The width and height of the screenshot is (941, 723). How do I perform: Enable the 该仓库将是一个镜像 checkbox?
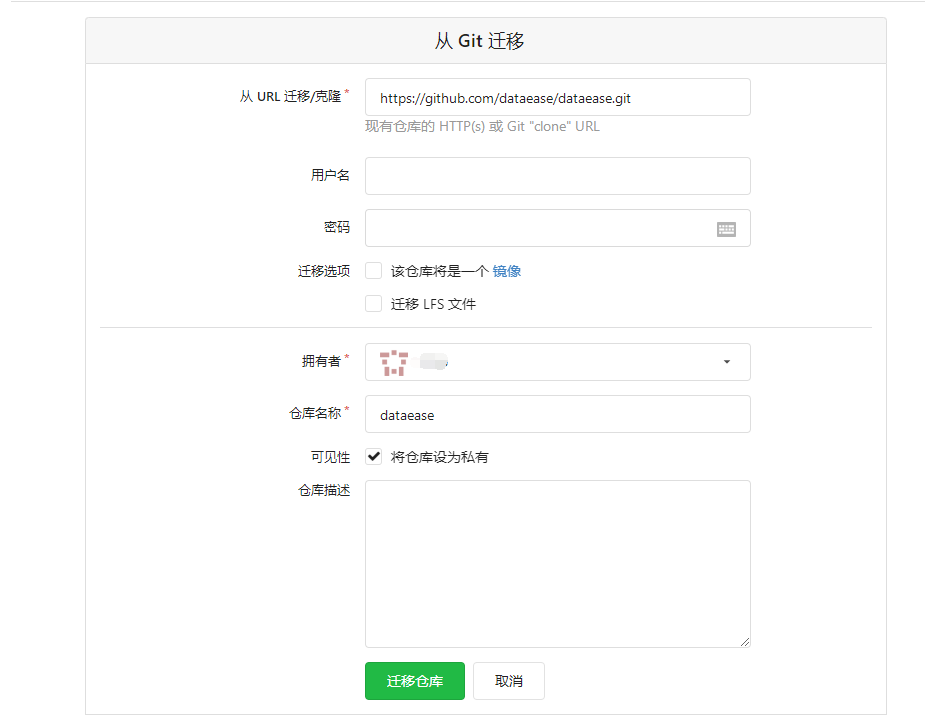coord(374,271)
